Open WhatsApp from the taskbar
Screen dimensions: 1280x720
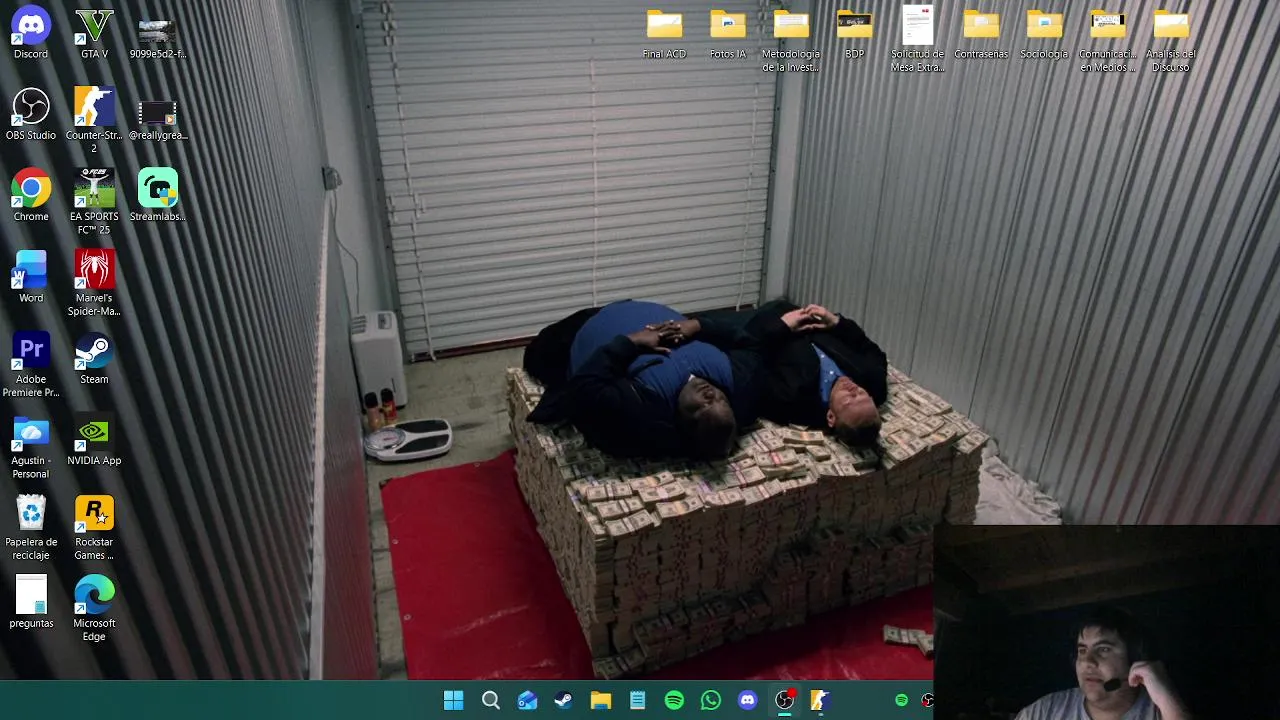point(711,700)
